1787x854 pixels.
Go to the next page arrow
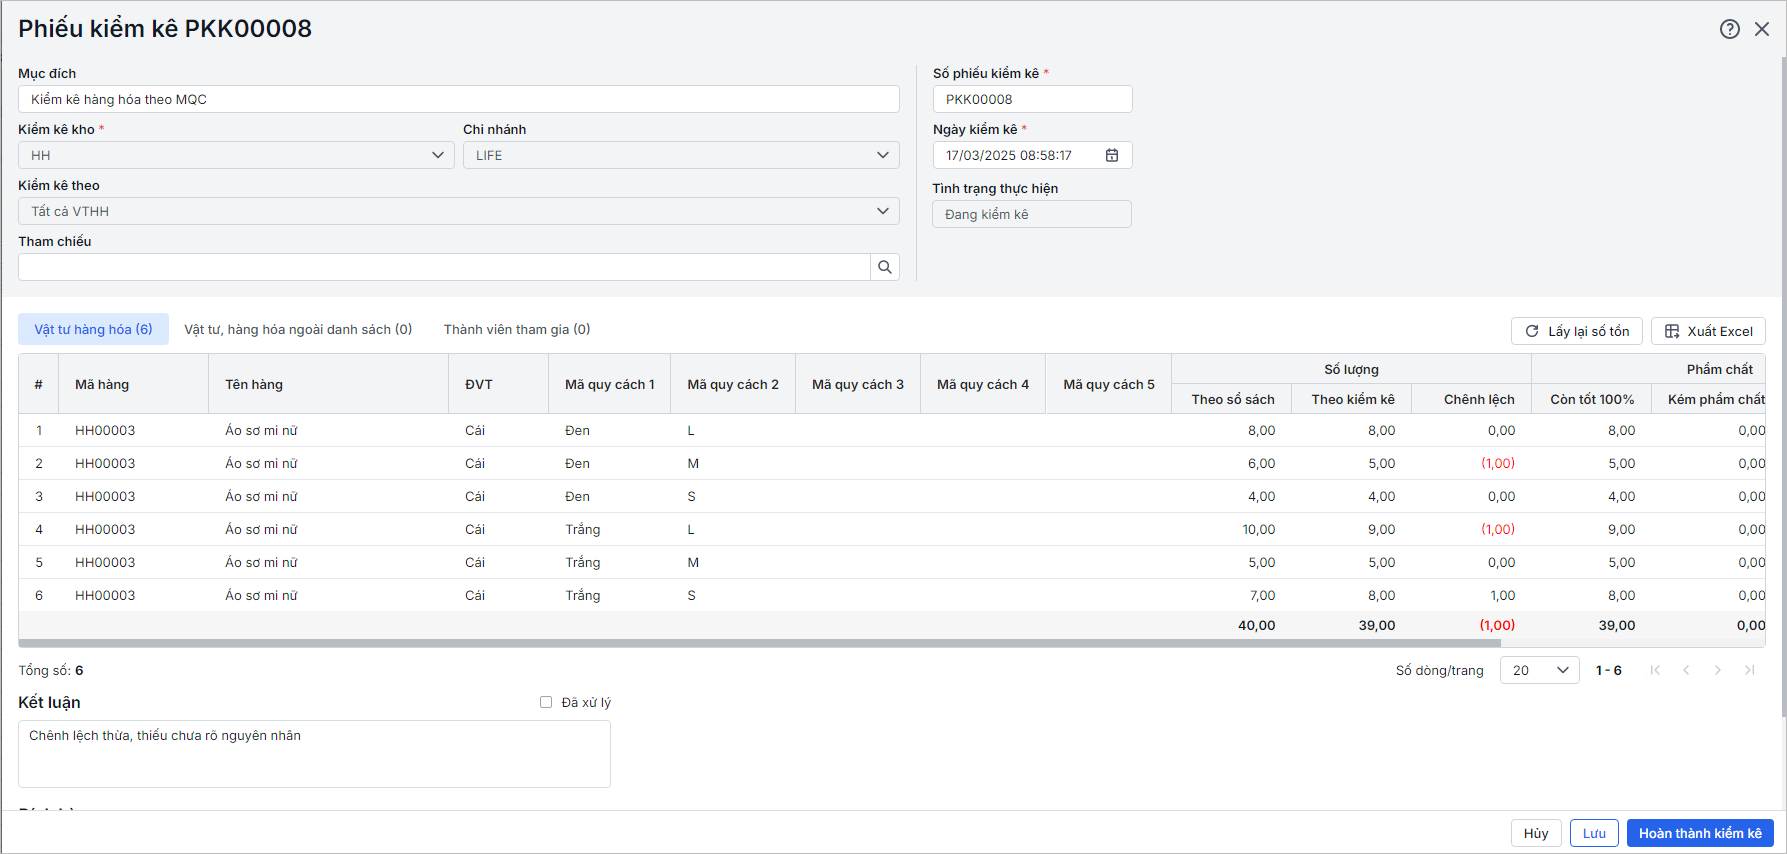1717,670
